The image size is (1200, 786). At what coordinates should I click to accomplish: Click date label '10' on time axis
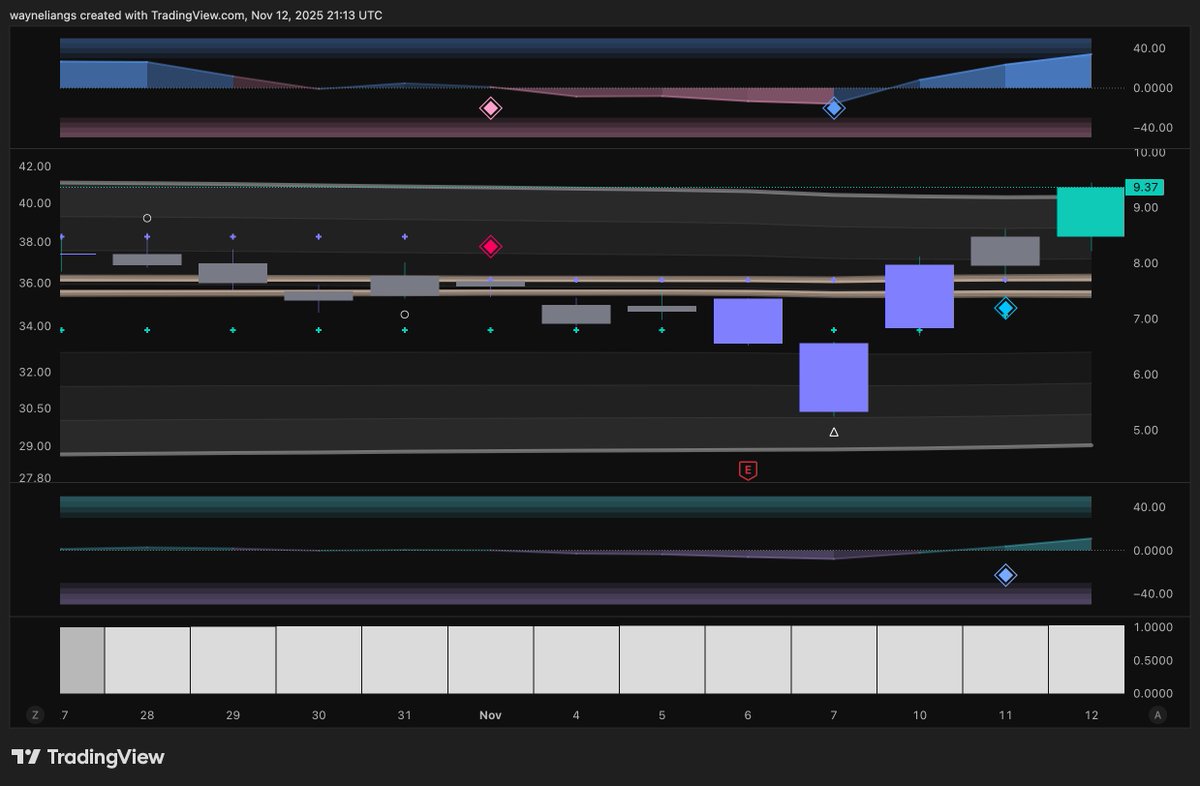click(x=920, y=716)
